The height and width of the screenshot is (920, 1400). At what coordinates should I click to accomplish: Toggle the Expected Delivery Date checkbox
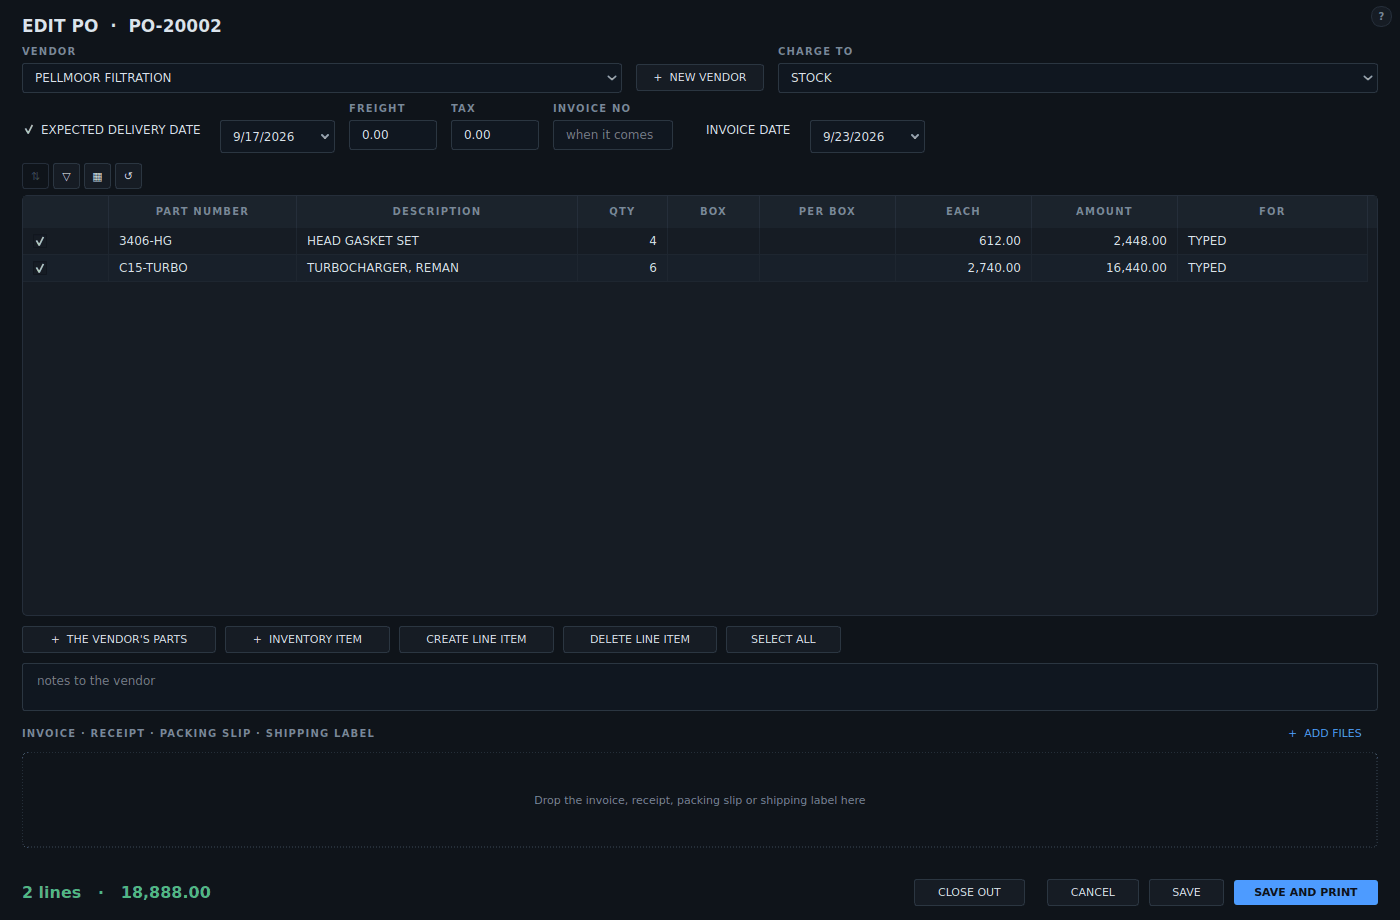coord(29,130)
